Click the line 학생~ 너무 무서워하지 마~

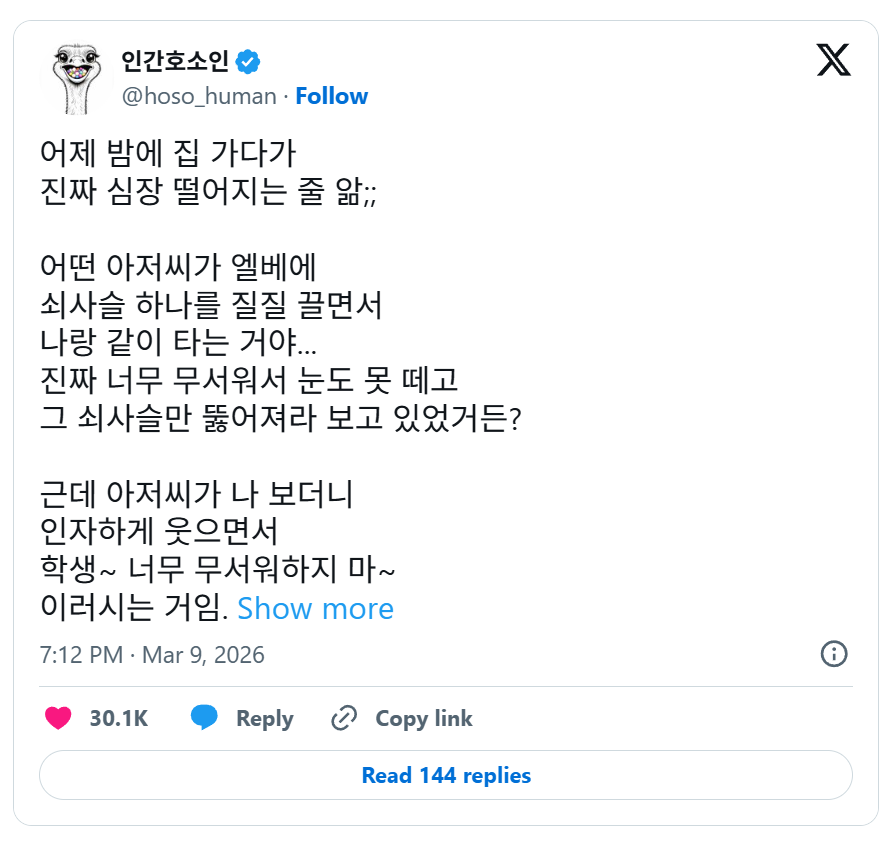(218, 570)
